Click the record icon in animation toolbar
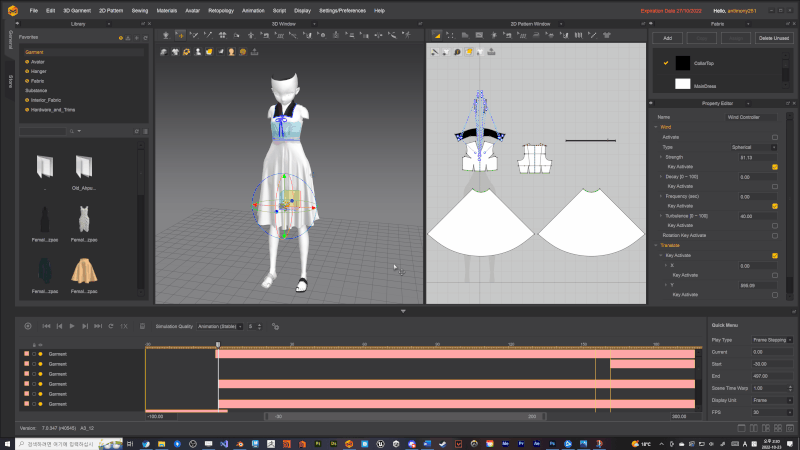The width and height of the screenshot is (800, 450). (28, 326)
